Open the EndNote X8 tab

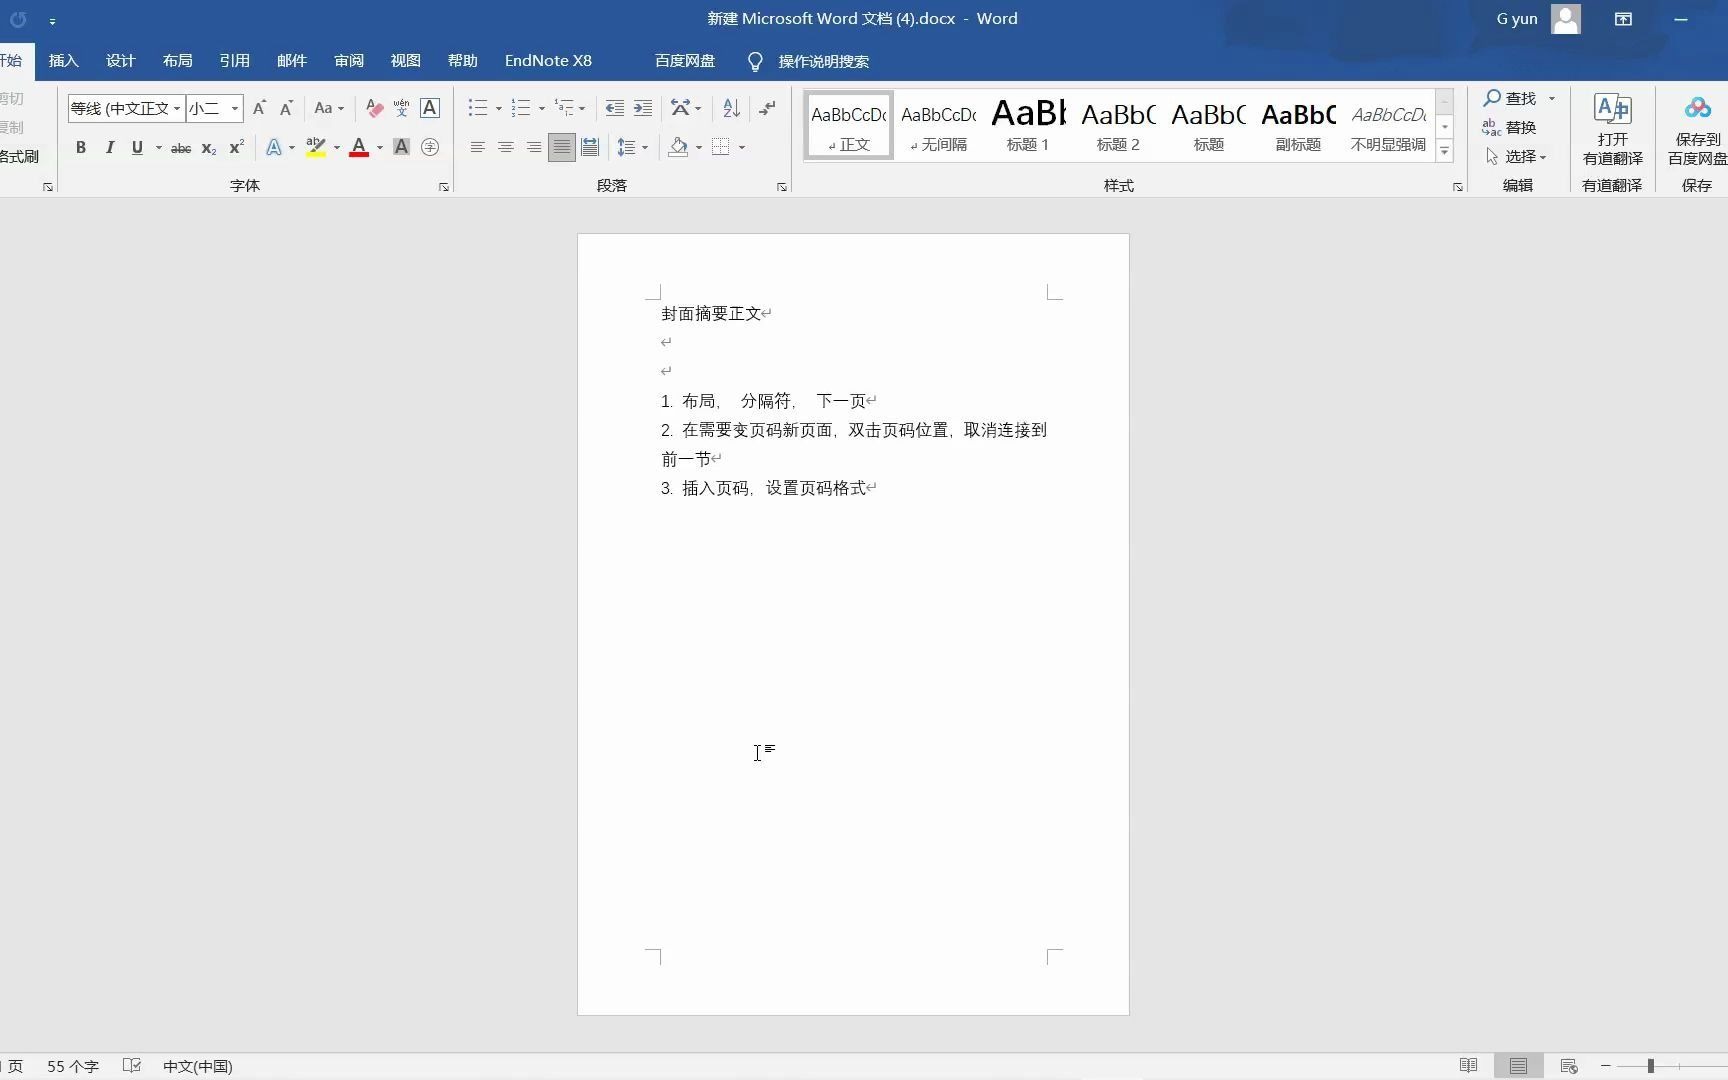[548, 60]
